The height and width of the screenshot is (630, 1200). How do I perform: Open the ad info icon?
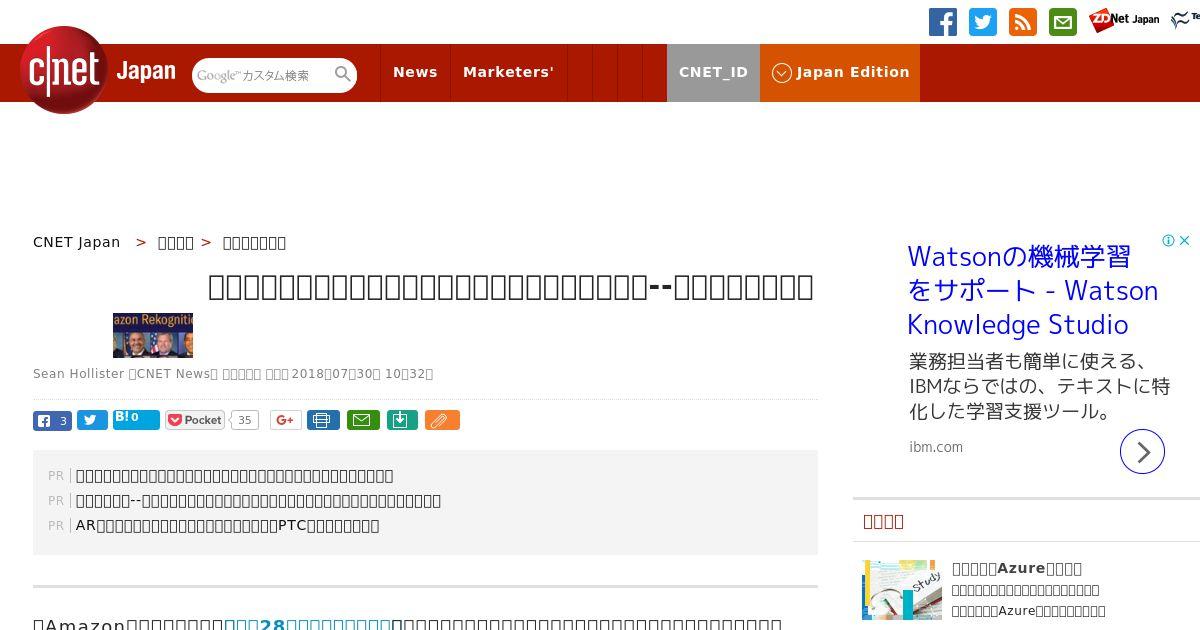pyautogui.click(x=1168, y=241)
